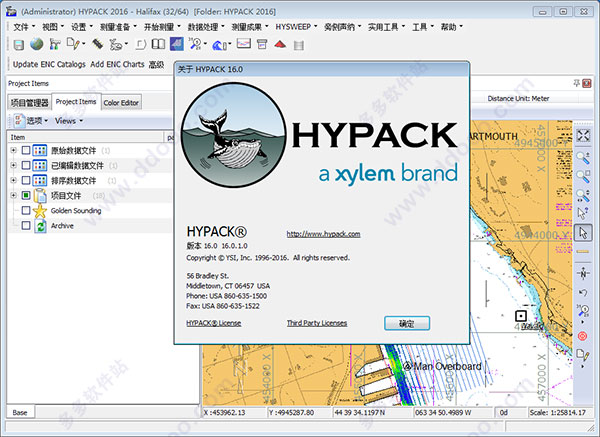Click the hardware setup icon
This screenshot has height=437, width=600.
pos(55,44)
